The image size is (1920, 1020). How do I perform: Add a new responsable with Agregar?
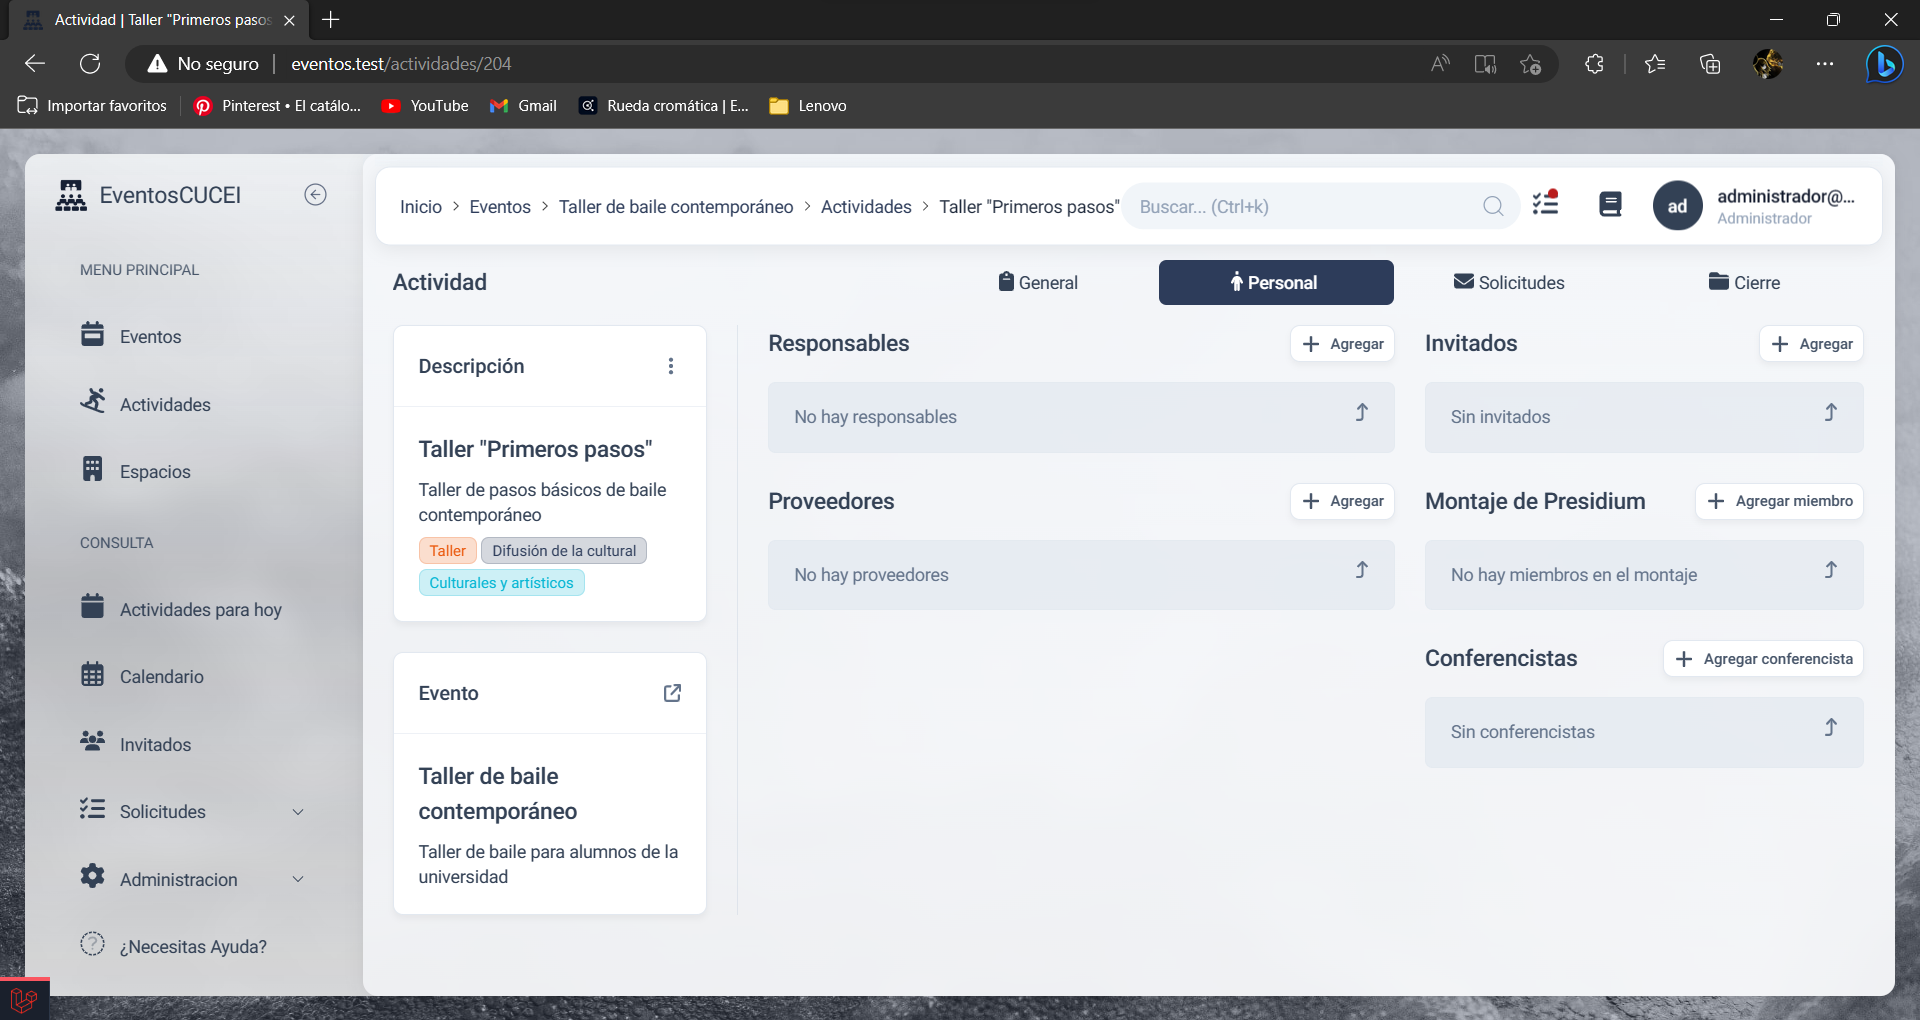pos(1342,344)
